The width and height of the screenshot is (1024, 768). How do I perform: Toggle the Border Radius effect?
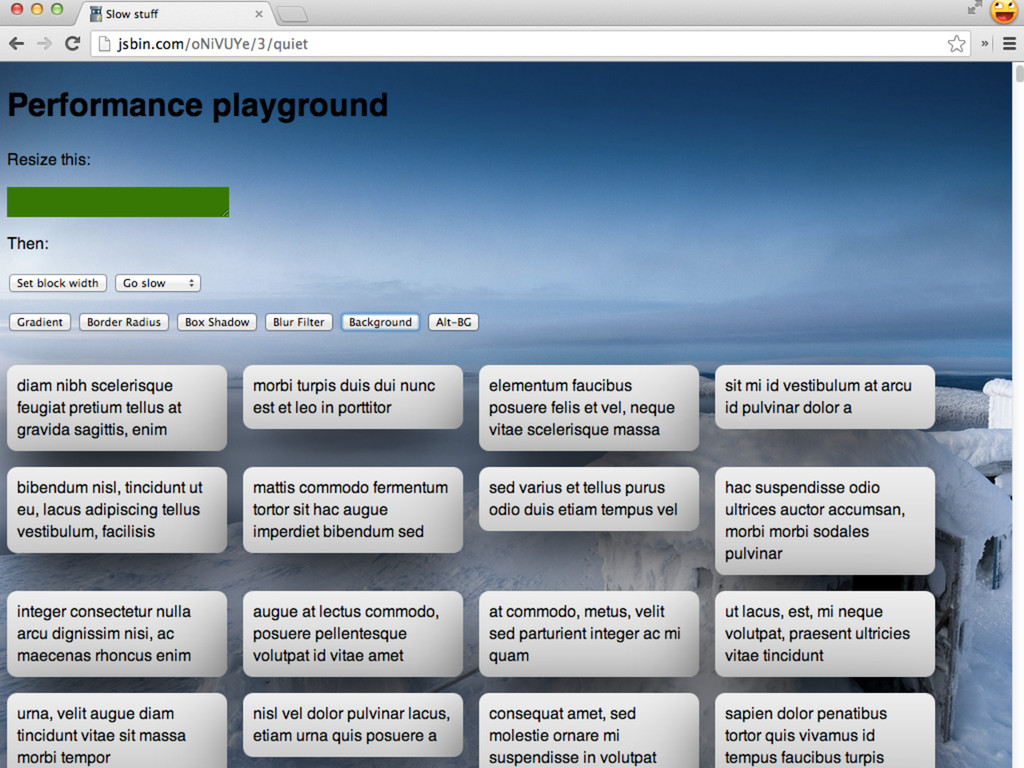pyautogui.click(x=124, y=322)
